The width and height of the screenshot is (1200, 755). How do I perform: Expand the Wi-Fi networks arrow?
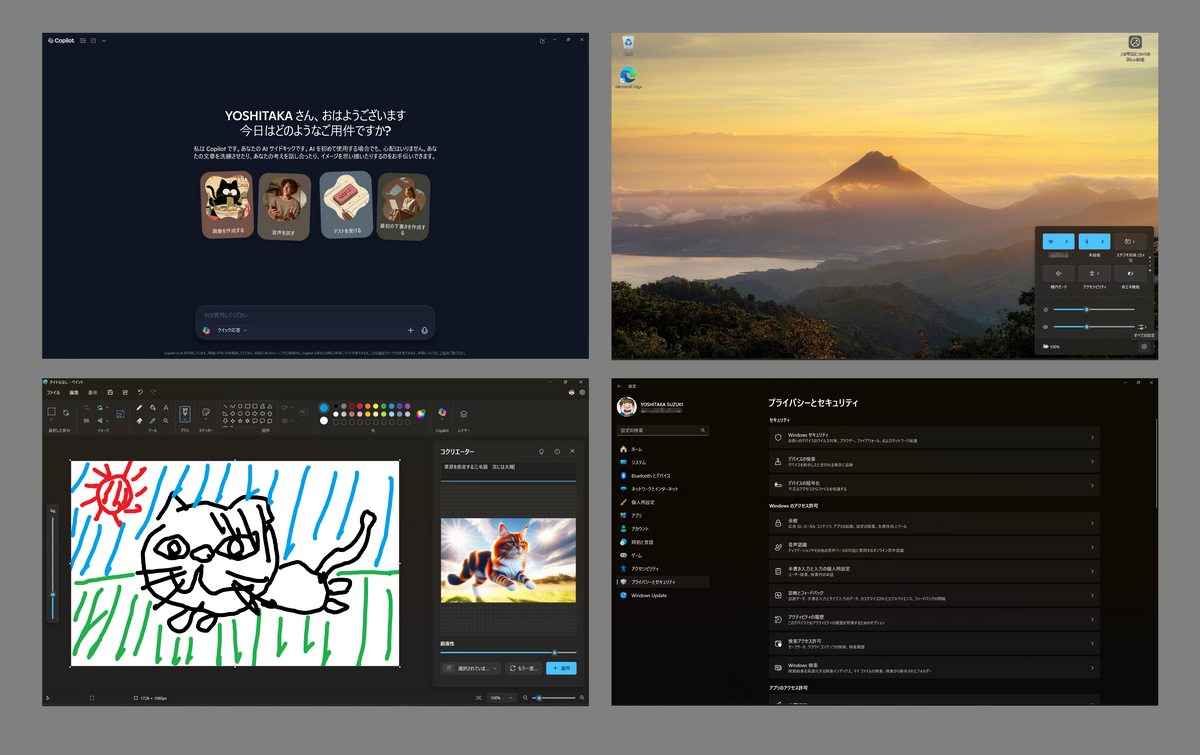pyautogui.click(x=1067, y=242)
